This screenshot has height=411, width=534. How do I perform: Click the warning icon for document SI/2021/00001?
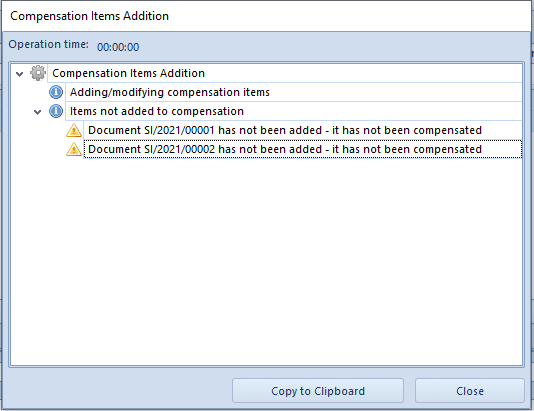(x=74, y=130)
